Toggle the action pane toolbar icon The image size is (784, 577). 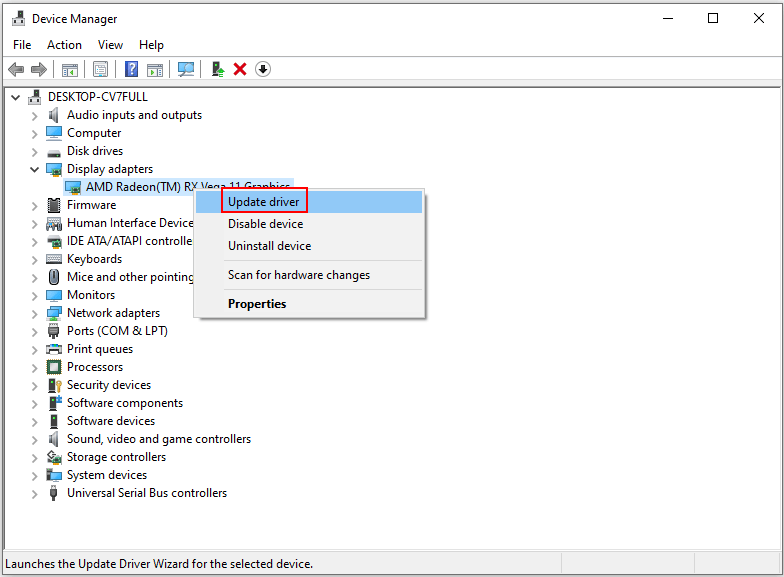click(x=155, y=70)
